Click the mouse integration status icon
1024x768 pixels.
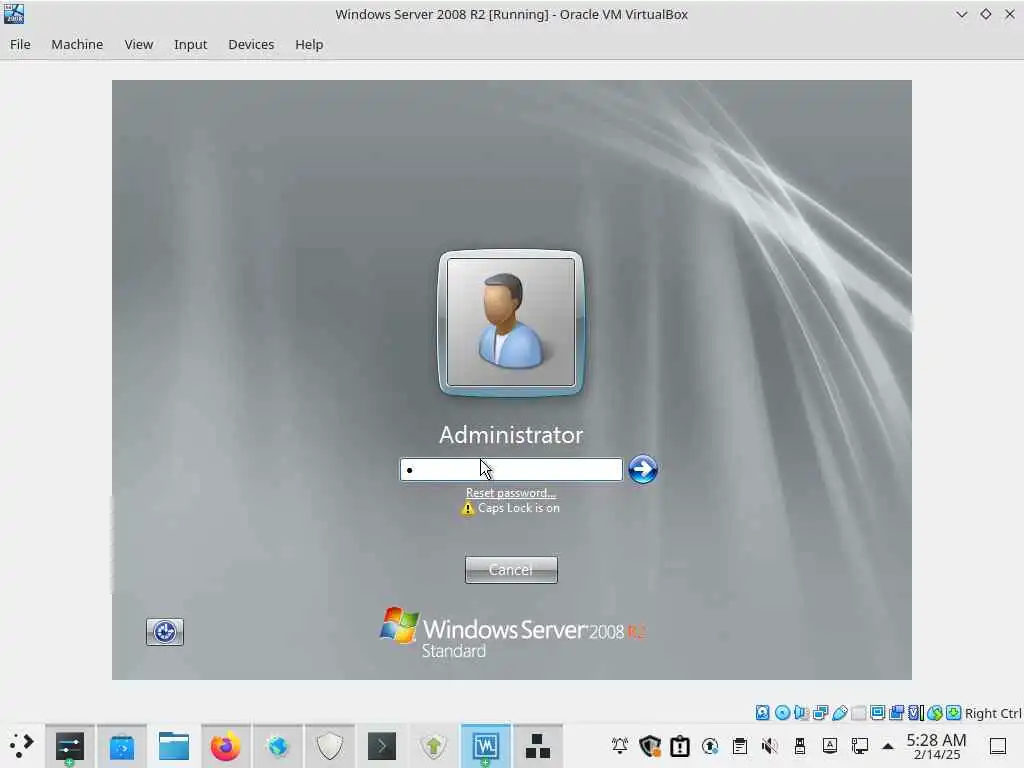click(x=935, y=712)
